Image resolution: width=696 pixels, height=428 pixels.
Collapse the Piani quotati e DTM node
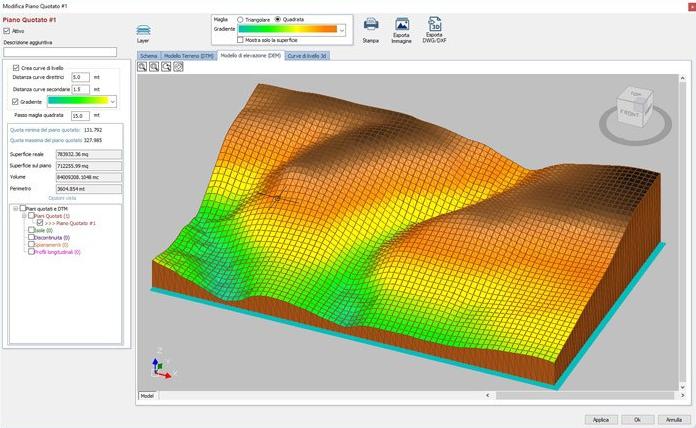pyautogui.click(x=15, y=208)
